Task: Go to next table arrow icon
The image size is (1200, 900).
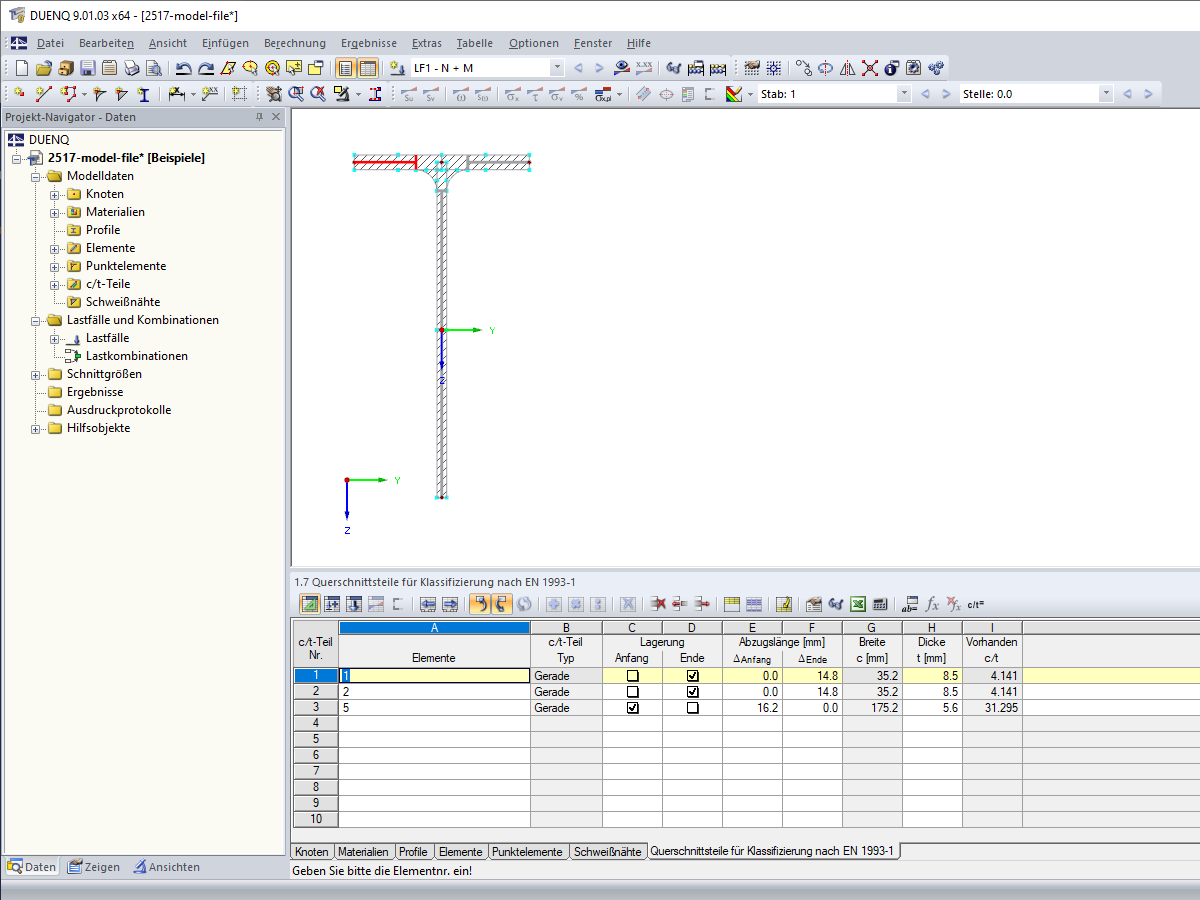Action: coord(450,604)
